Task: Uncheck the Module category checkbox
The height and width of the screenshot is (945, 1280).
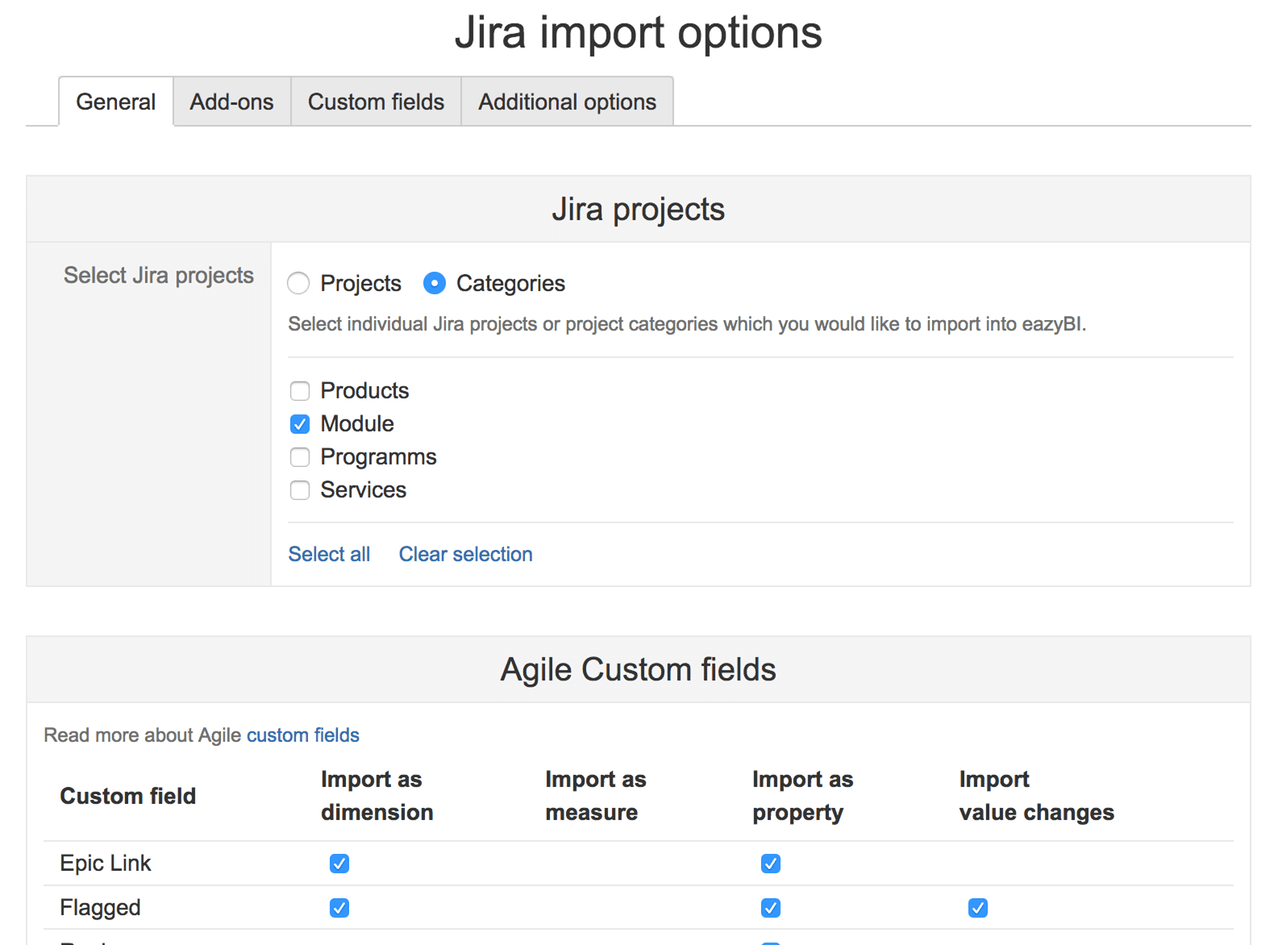Action: (300, 424)
